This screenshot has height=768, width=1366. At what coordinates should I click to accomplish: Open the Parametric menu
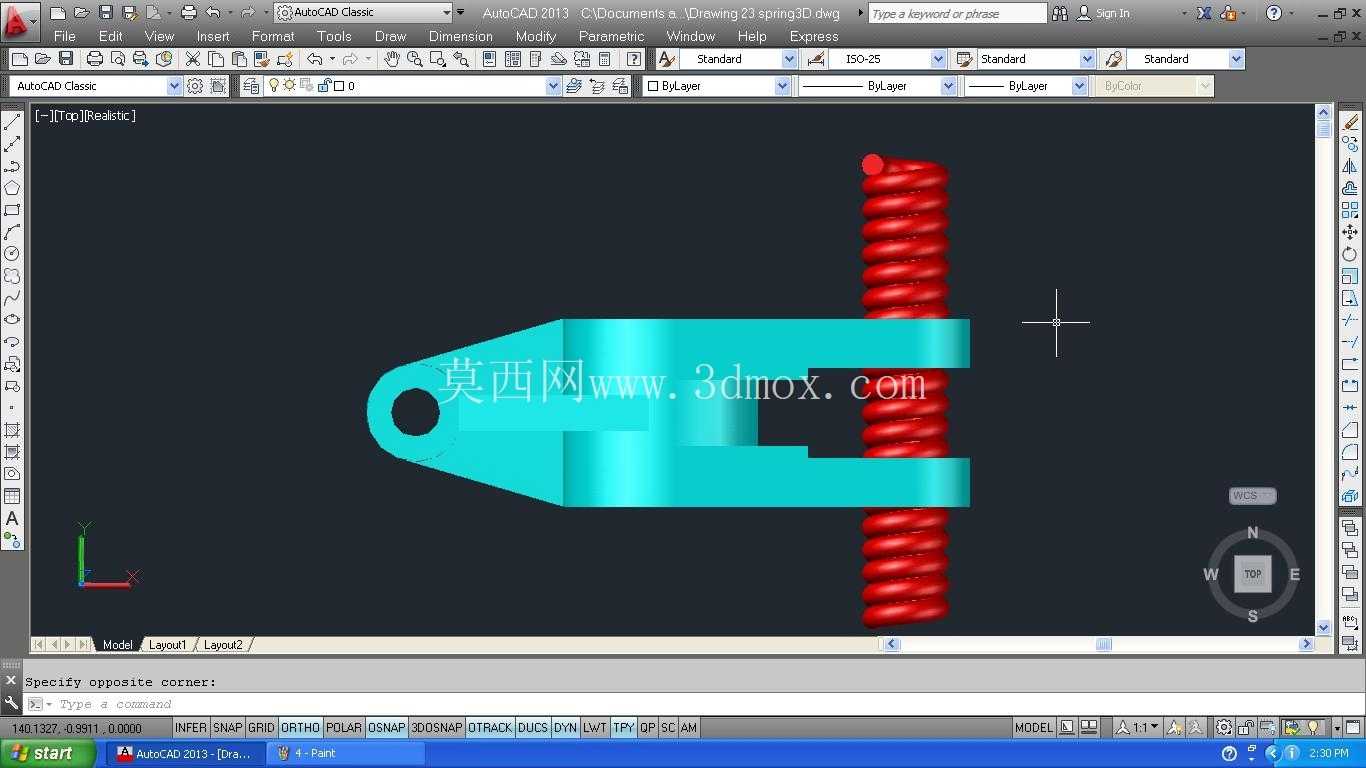pyautogui.click(x=611, y=36)
